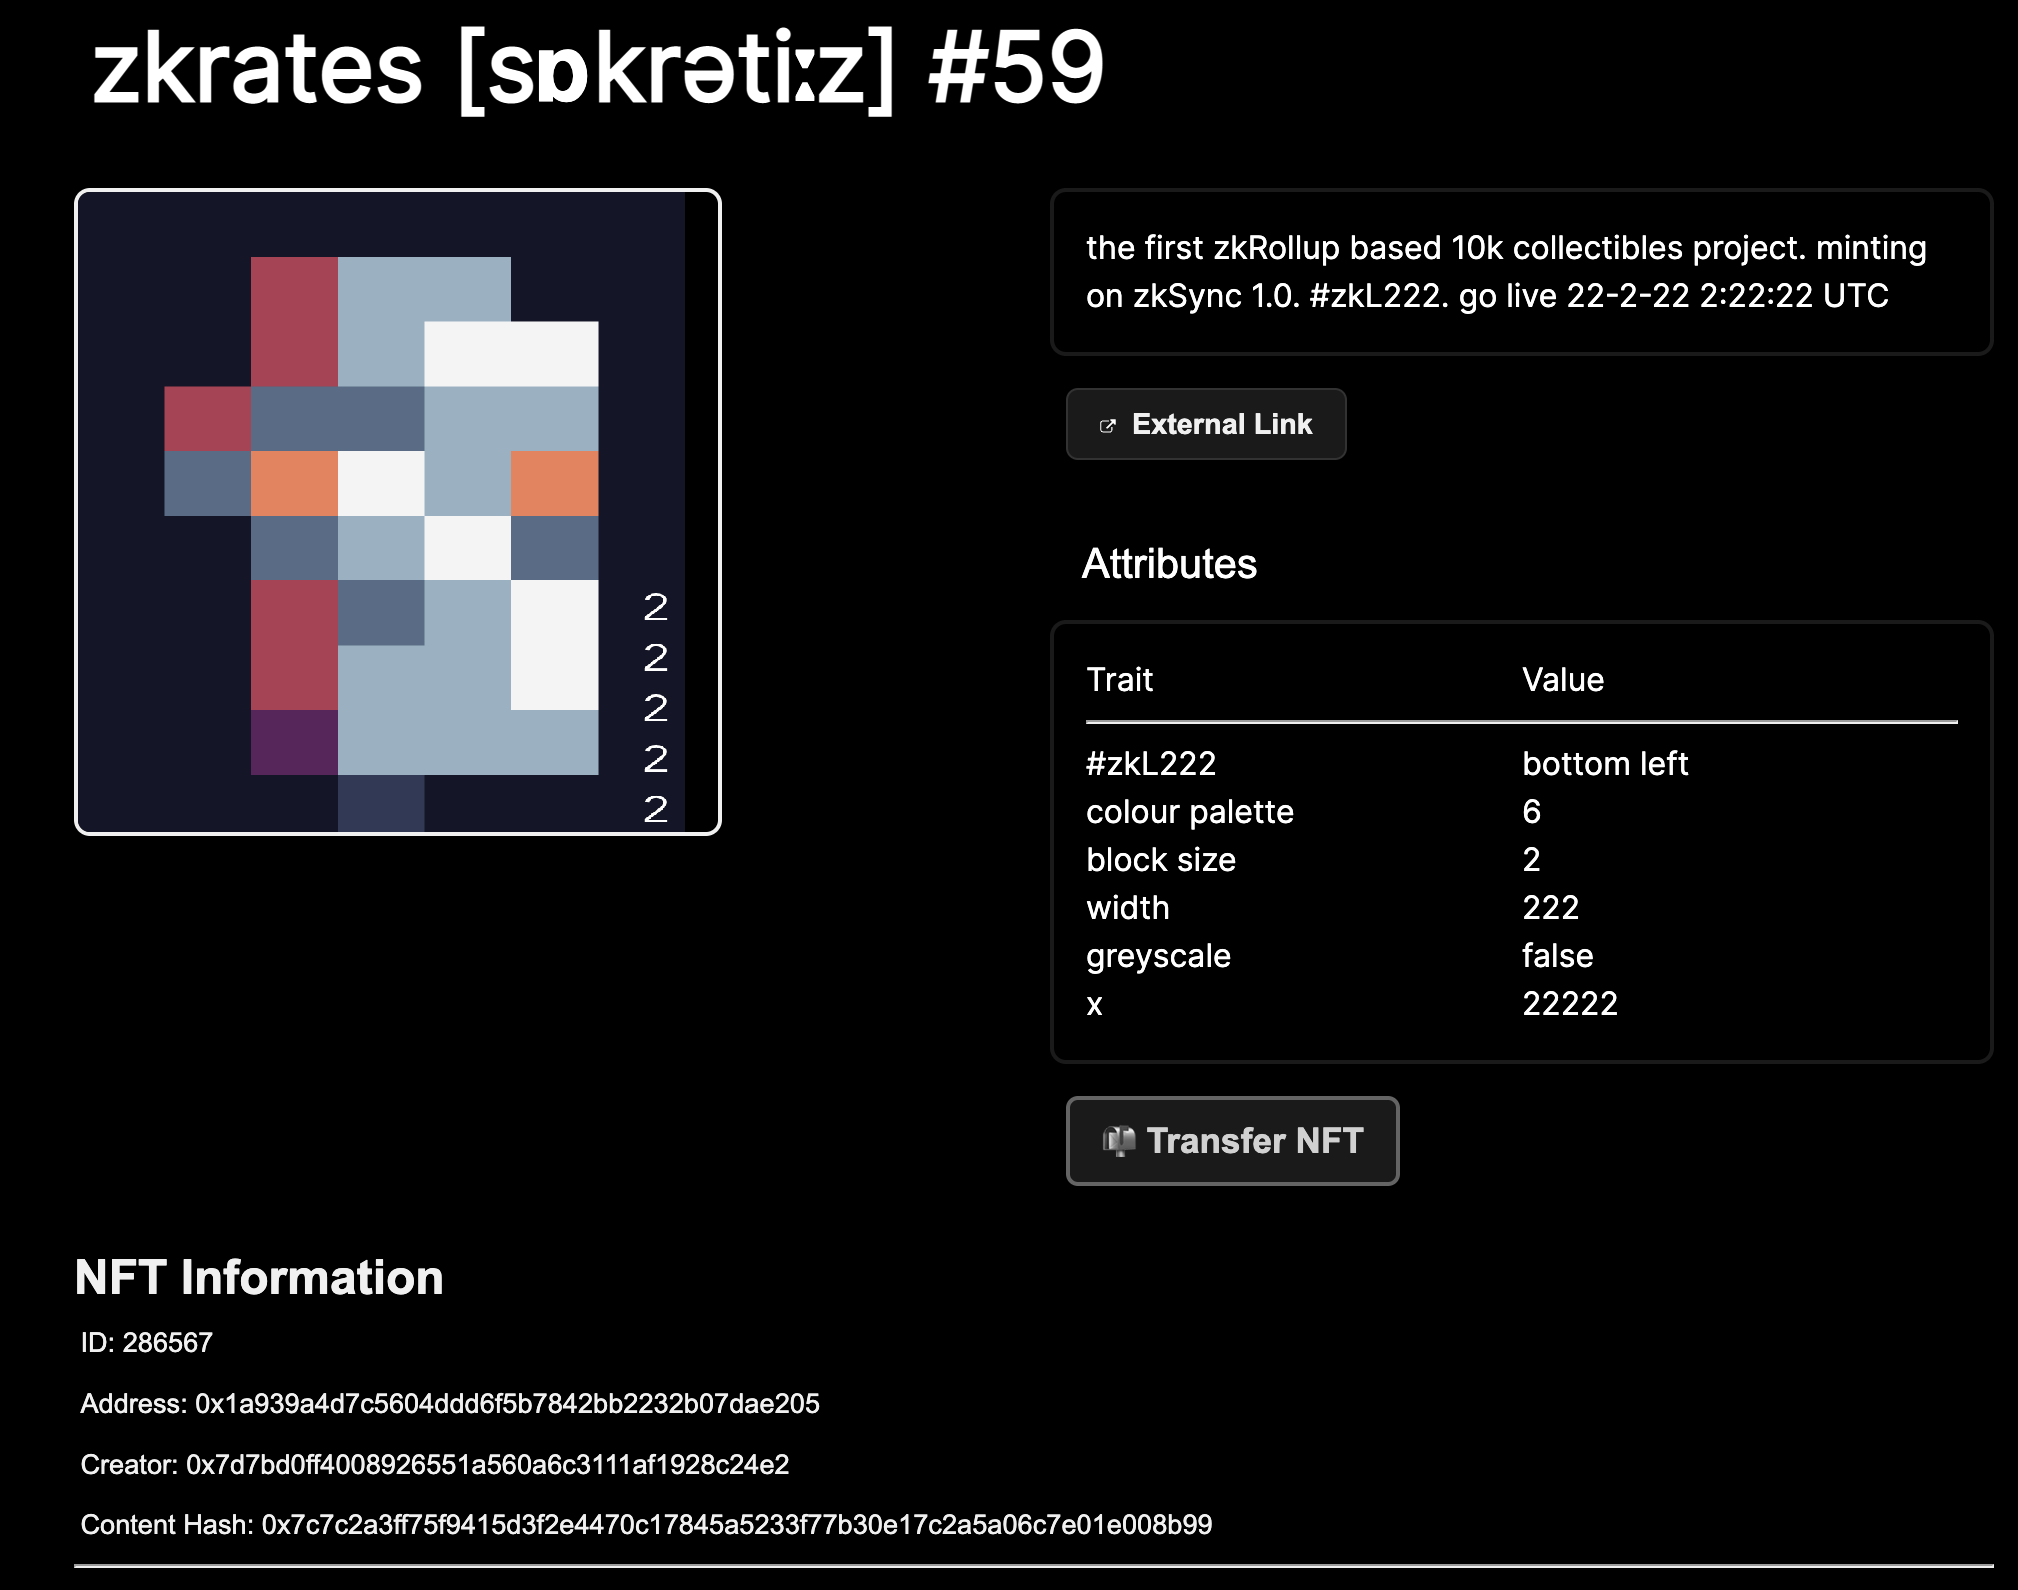
Task: Click the NFT ID 286567 text
Action: click(x=147, y=1343)
